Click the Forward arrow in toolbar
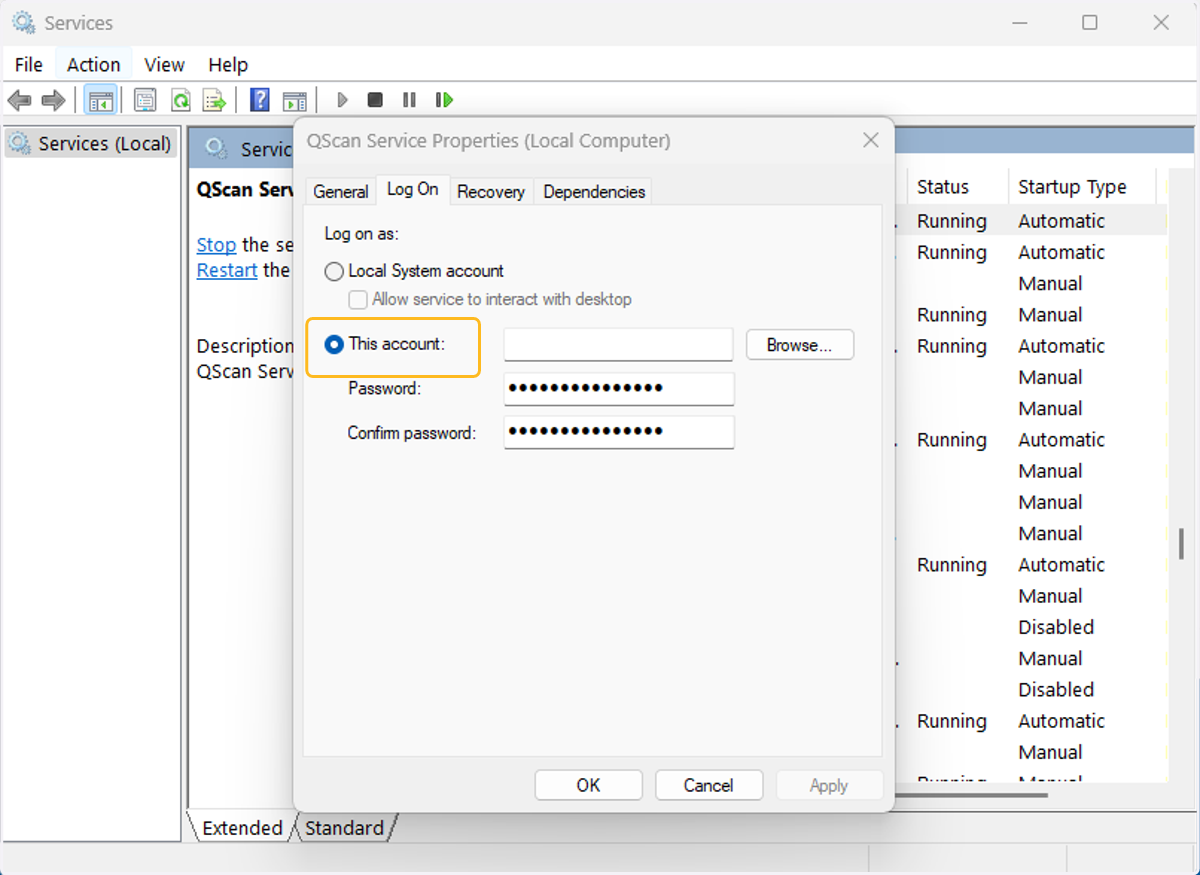This screenshot has height=875, width=1200. [53, 100]
